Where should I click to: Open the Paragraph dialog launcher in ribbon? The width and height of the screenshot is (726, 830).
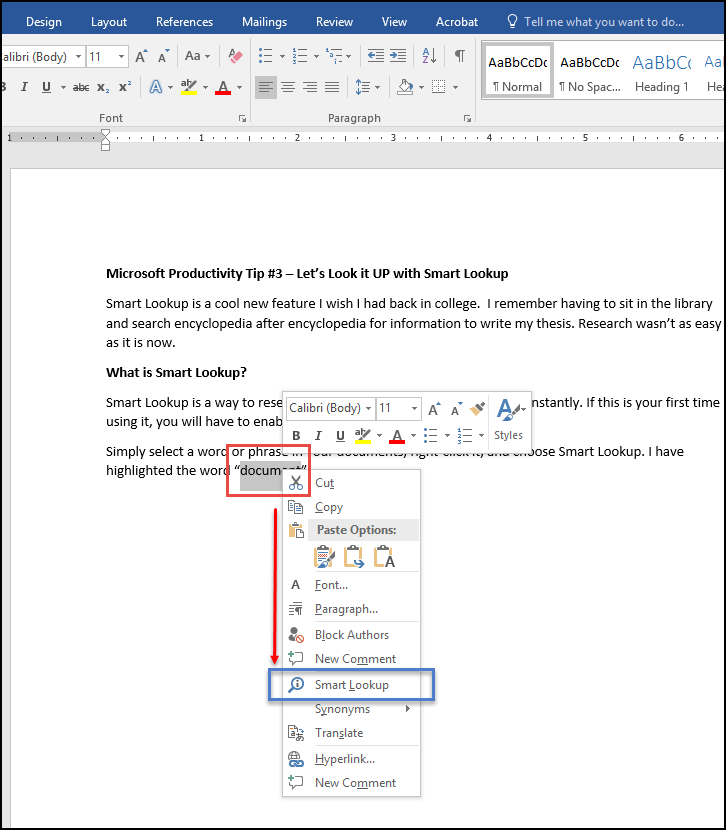point(467,119)
